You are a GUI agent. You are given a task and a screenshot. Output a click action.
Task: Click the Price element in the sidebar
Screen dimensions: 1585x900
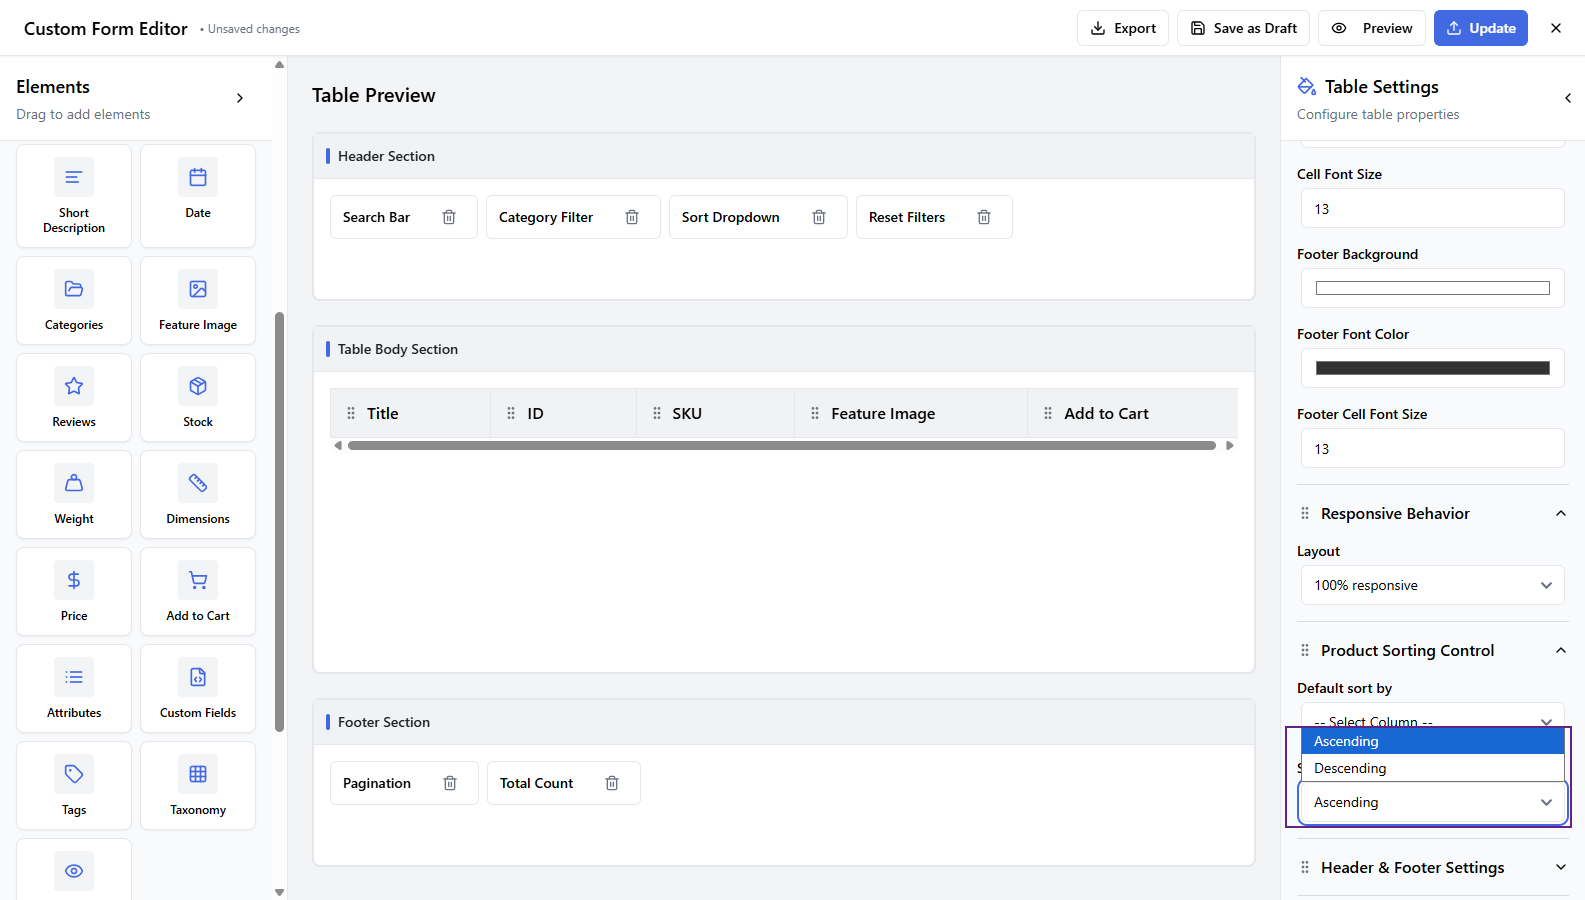pos(74,591)
